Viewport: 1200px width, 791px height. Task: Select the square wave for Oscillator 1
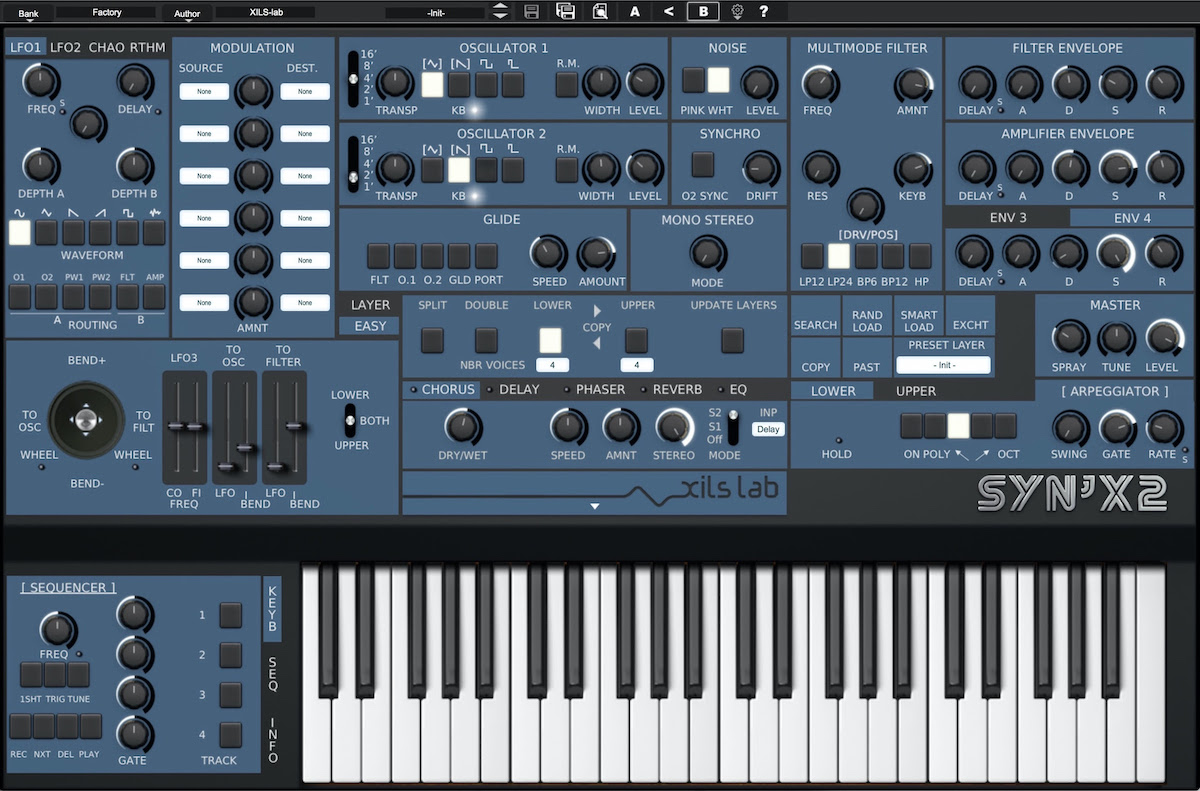tap(484, 84)
